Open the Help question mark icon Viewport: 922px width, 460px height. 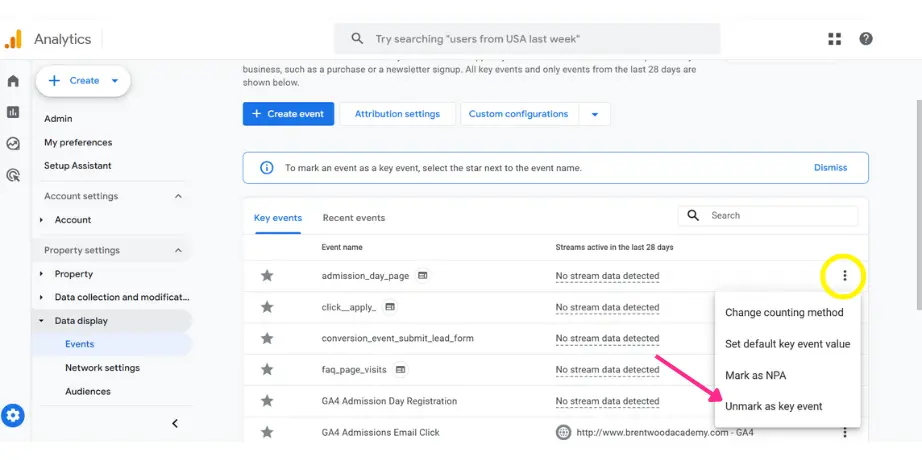click(x=866, y=39)
